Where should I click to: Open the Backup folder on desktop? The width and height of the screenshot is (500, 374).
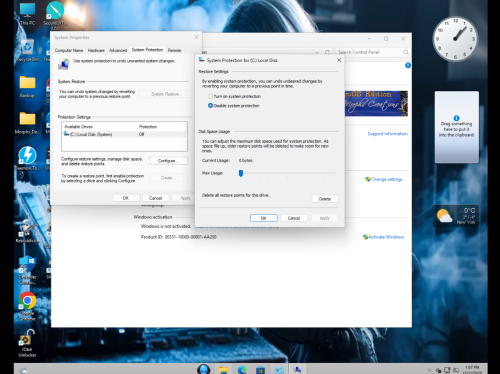(27, 87)
